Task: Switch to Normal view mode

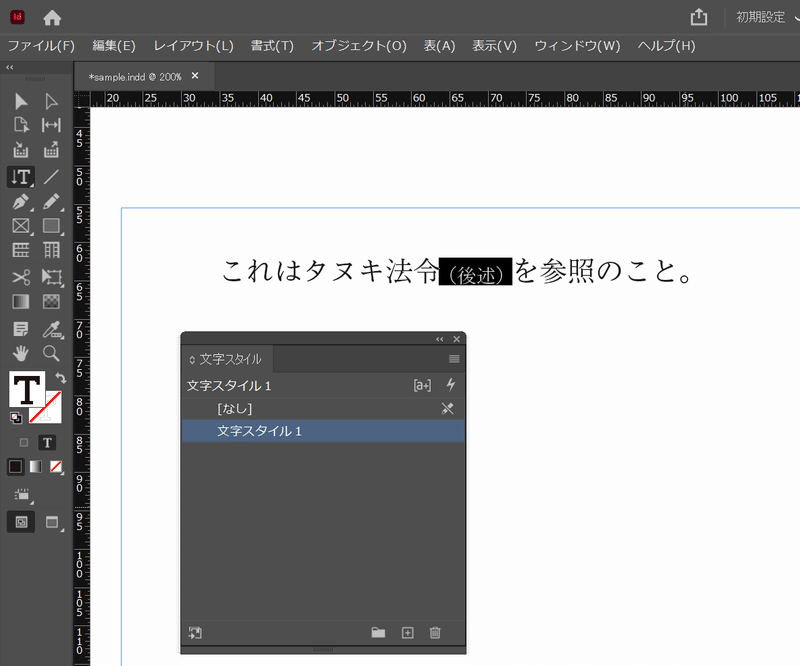Action: [21, 522]
